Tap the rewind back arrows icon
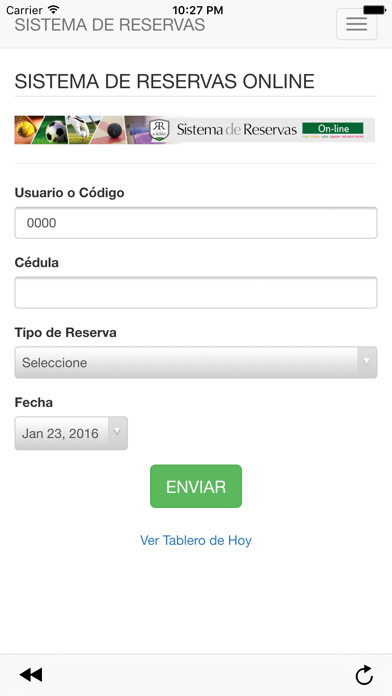Viewport: 392px width, 696px height. 31,675
